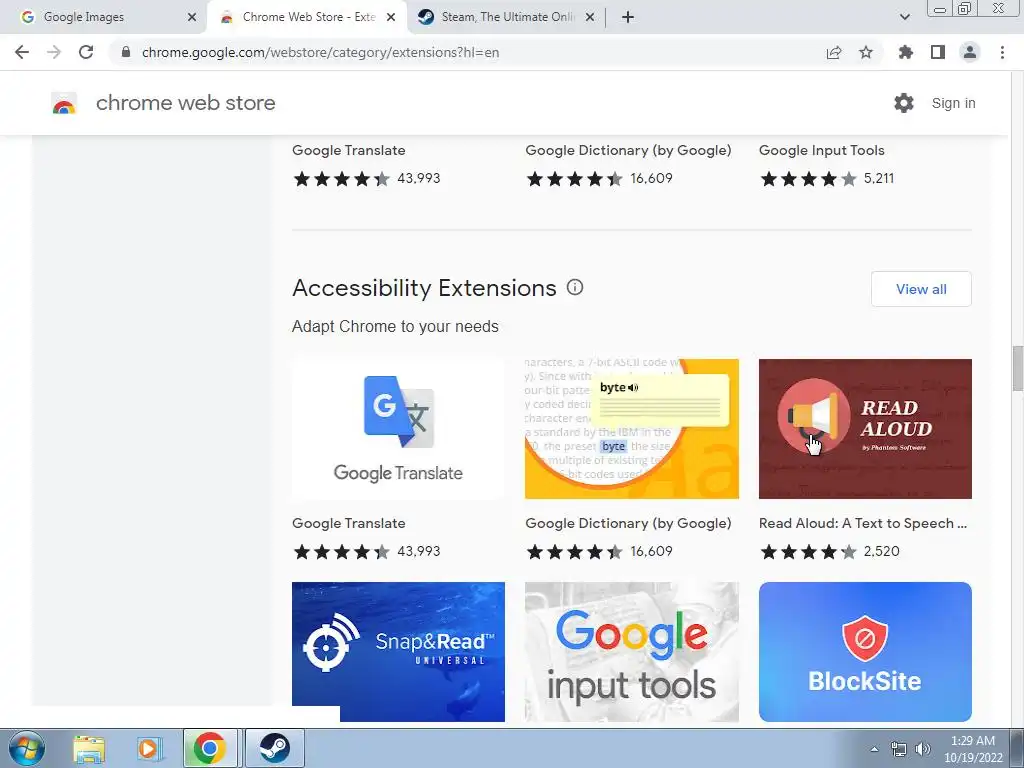Toggle the Chrome side panel
Image resolution: width=1024 pixels, height=768 pixels.
(x=938, y=52)
